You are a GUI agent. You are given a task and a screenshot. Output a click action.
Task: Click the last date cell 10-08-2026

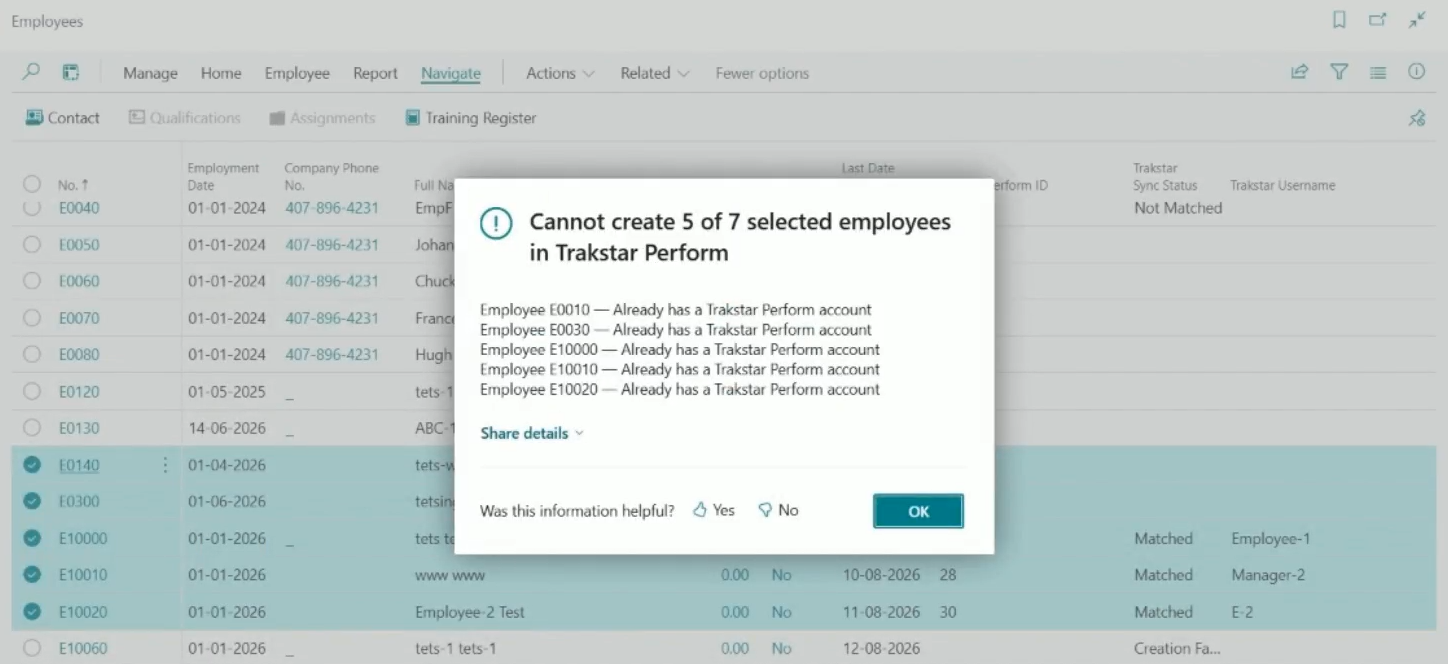click(881, 575)
